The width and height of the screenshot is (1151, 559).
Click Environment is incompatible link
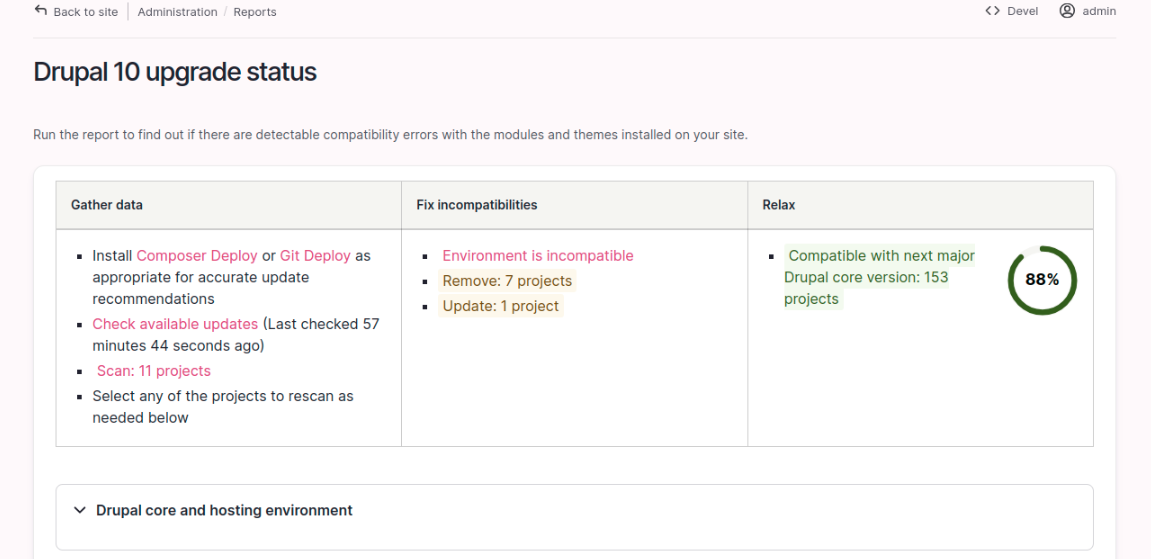(537, 256)
